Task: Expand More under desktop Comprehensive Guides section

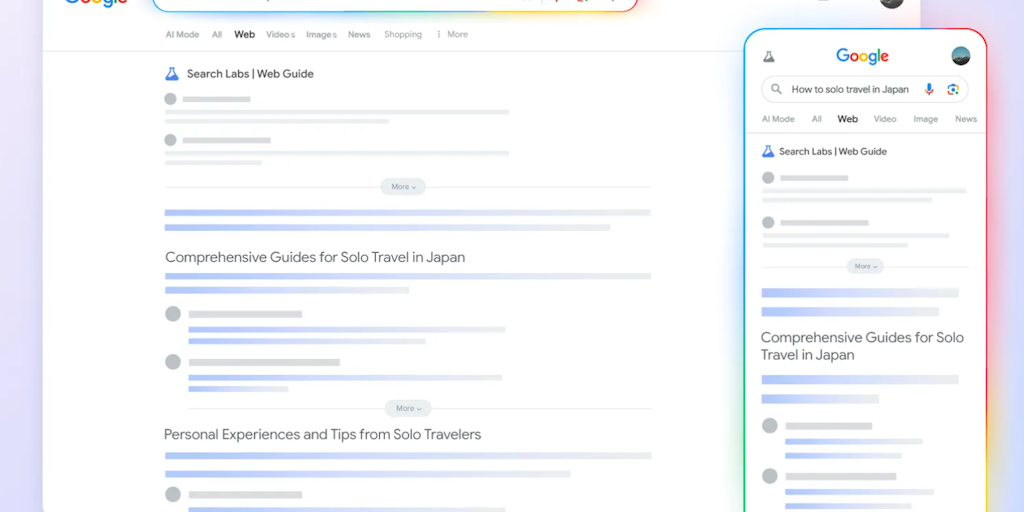Action: [x=408, y=408]
